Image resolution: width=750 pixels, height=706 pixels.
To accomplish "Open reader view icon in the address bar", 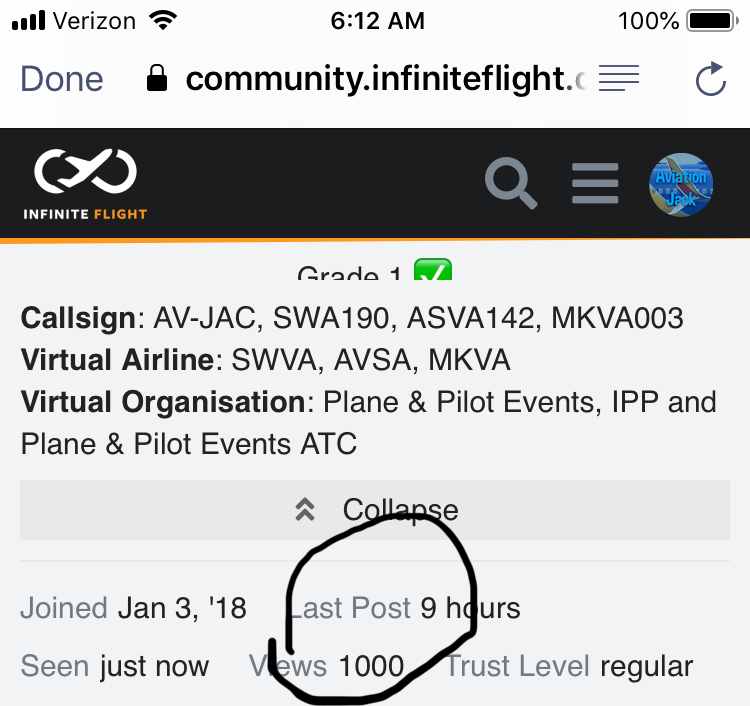I will point(619,78).
